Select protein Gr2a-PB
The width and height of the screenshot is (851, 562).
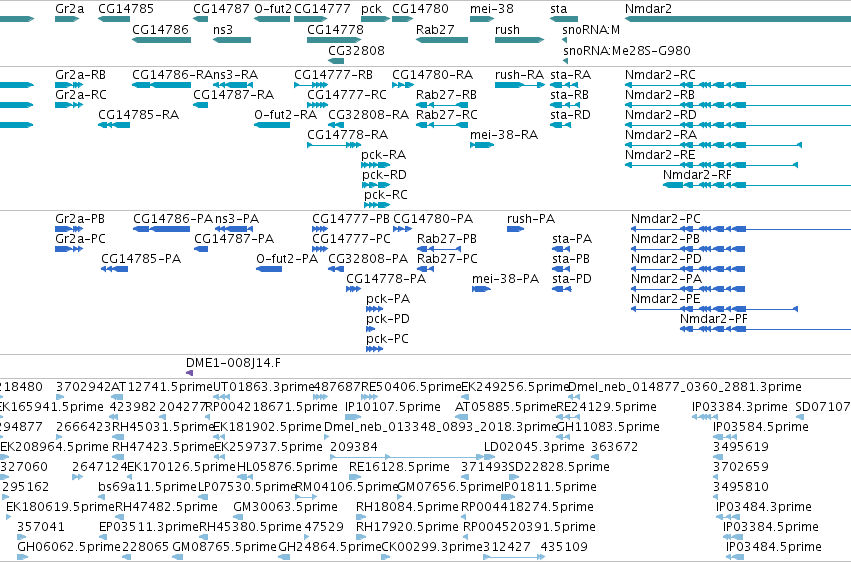(x=69, y=229)
